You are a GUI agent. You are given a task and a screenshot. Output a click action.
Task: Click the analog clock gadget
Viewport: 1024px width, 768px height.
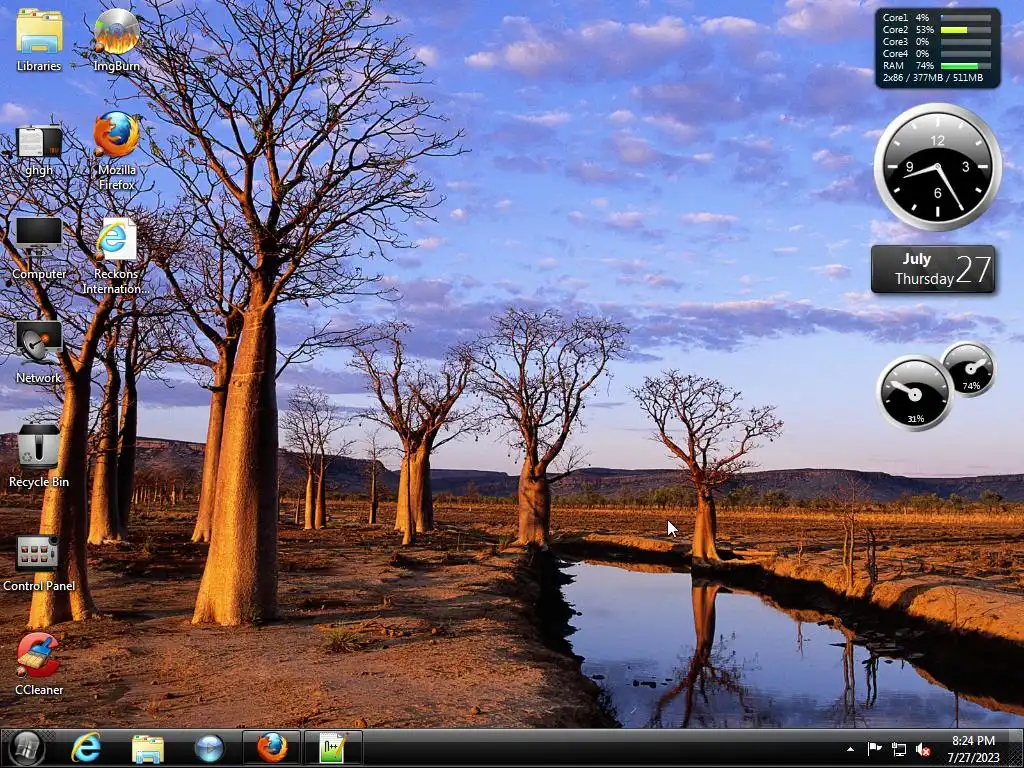pos(938,167)
